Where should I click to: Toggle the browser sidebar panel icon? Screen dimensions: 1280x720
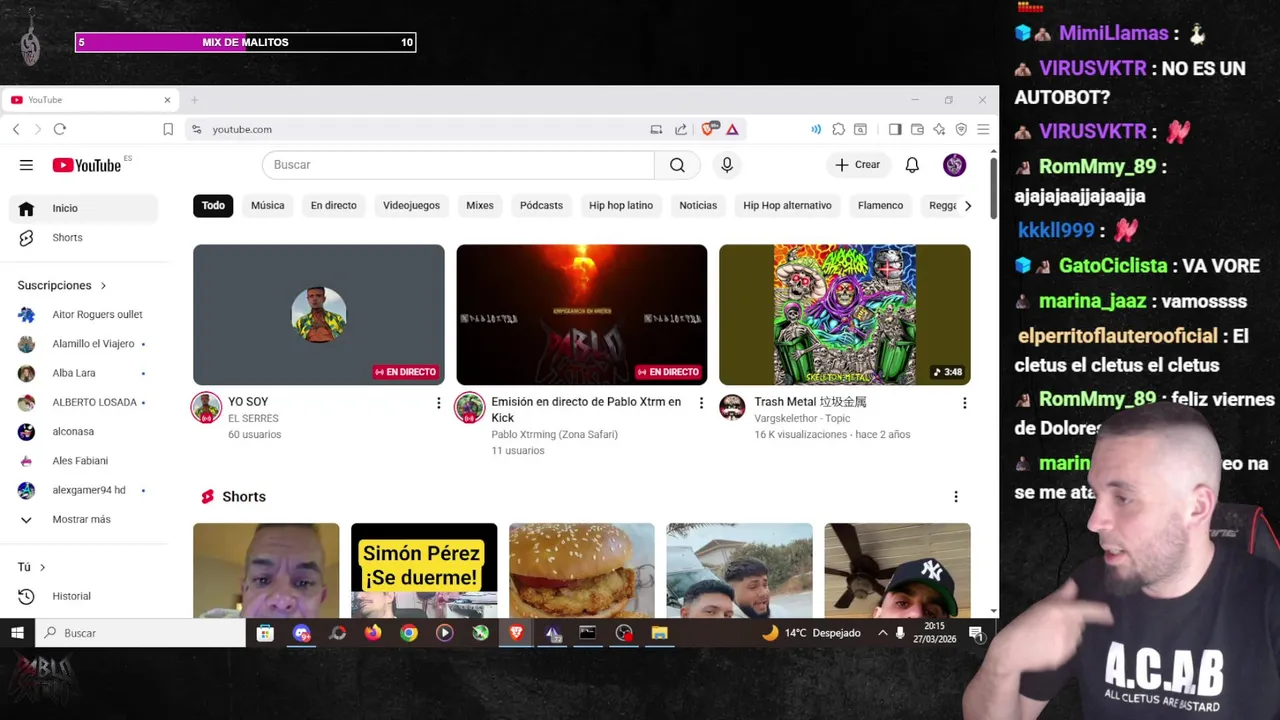(895, 129)
